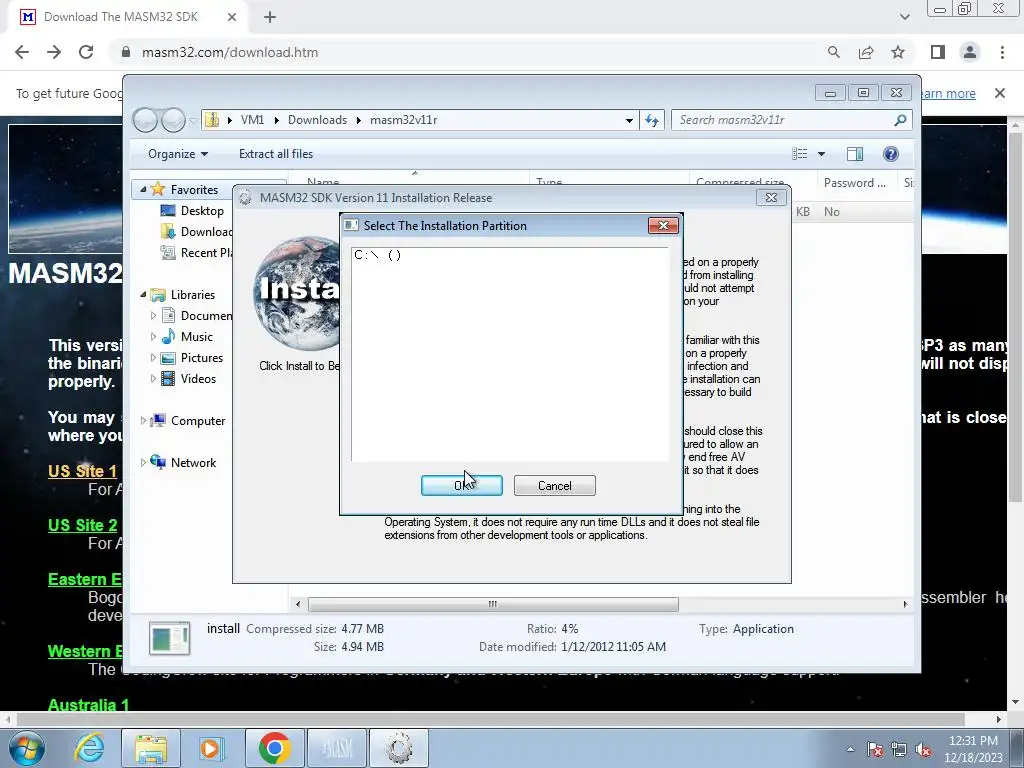Reload the masm32.com page
This screenshot has width=1024, height=768.
click(x=86, y=52)
